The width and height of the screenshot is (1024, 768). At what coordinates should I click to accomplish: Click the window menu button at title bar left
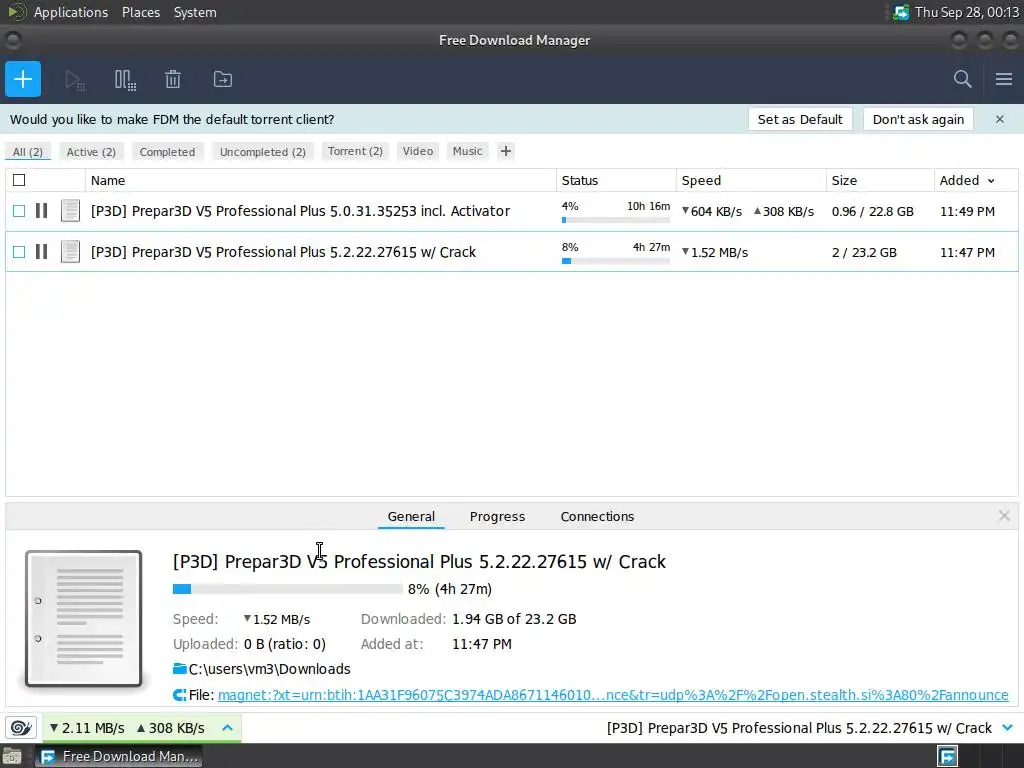click(13, 40)
